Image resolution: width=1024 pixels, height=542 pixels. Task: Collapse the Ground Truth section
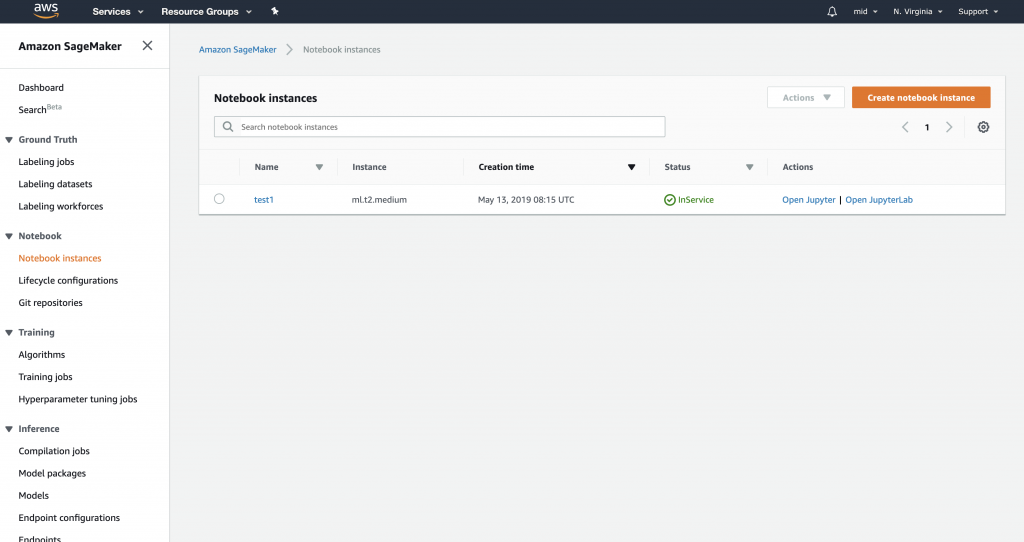pyautogui.click(x=9, y=140)
